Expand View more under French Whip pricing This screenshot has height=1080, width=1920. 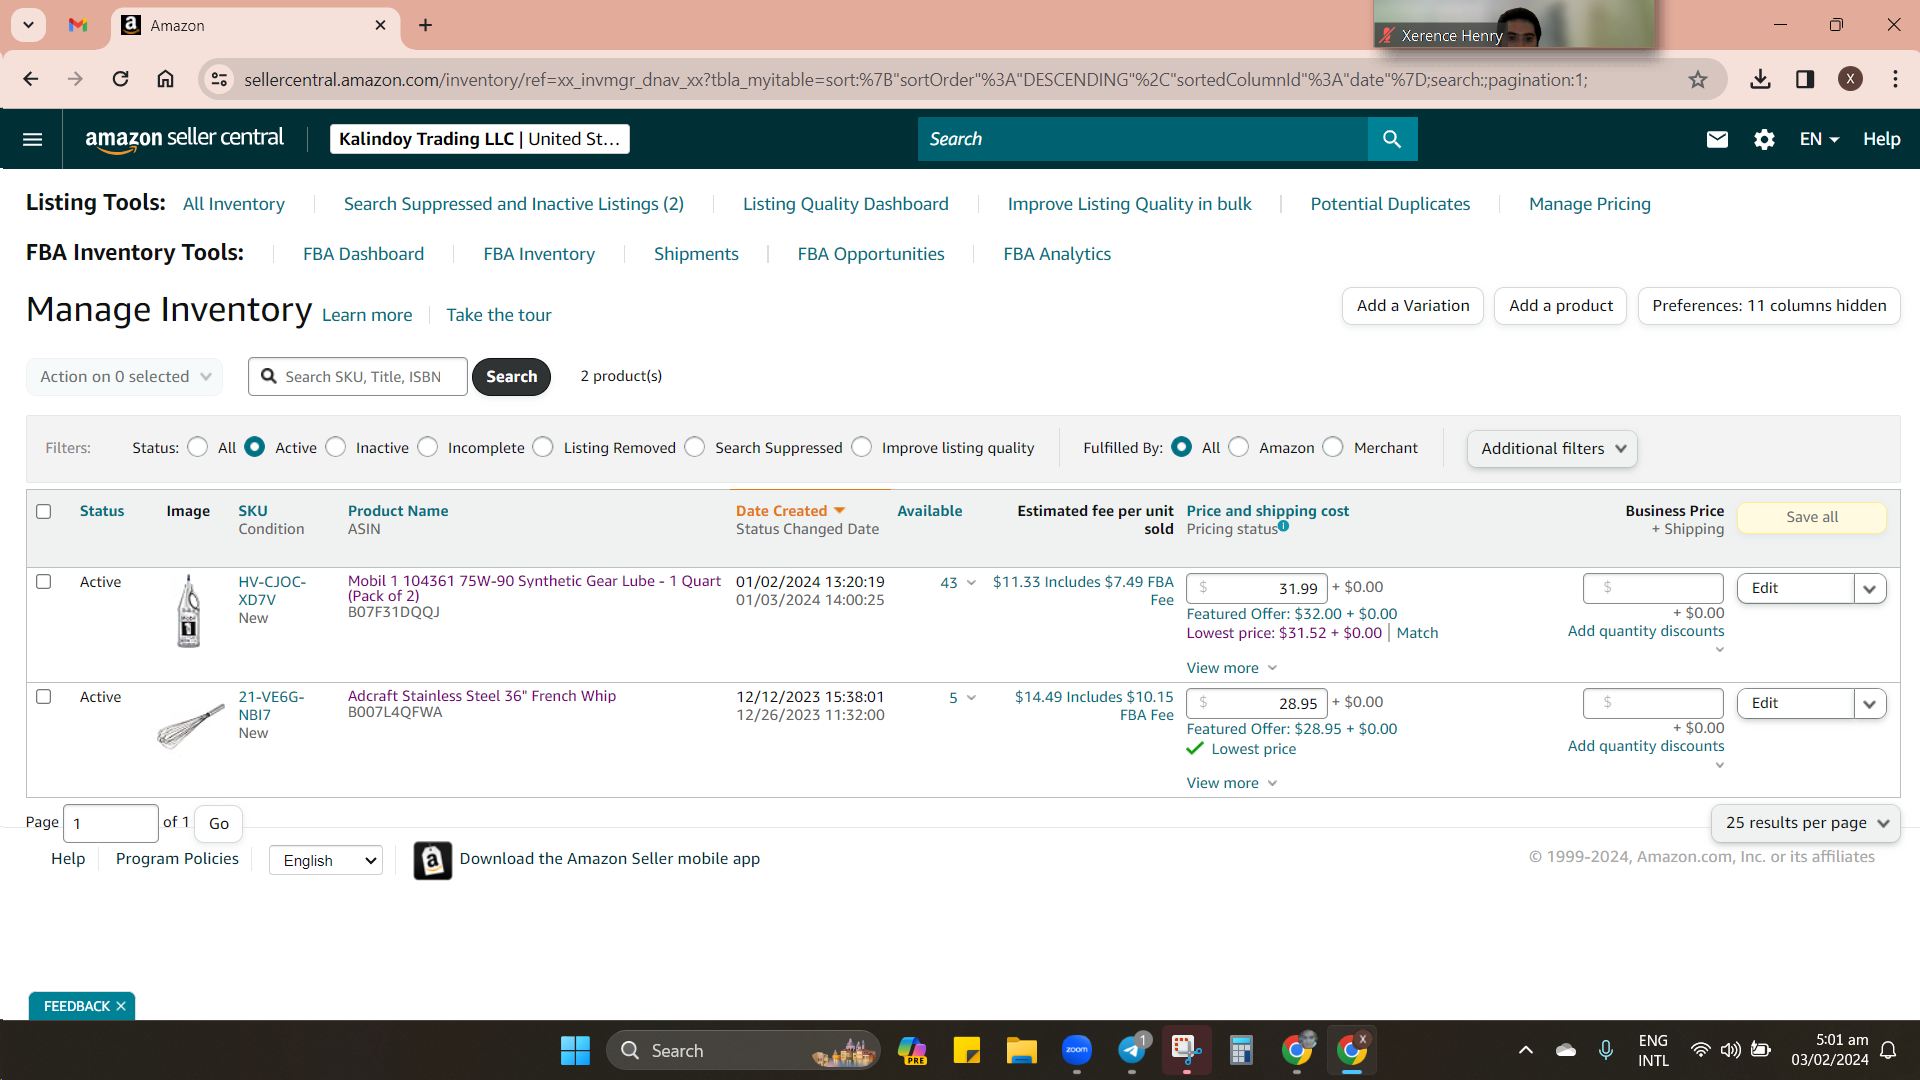tap(1231, 783)
